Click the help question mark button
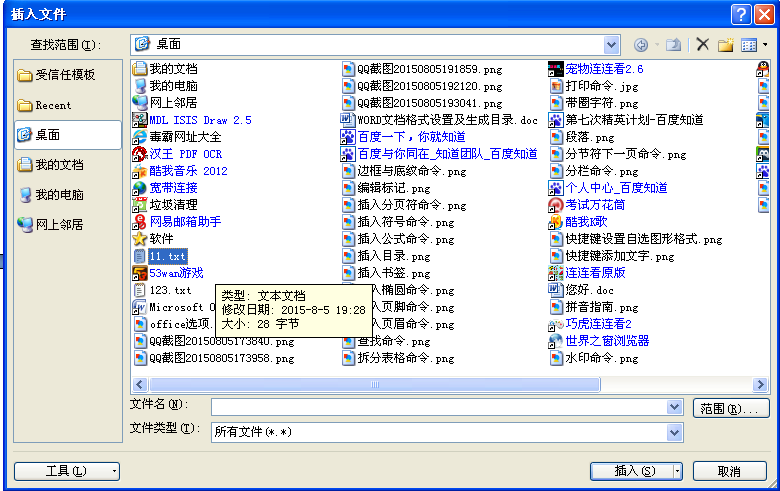Screen dimensions: 780x491 click(x=741, y=14)
